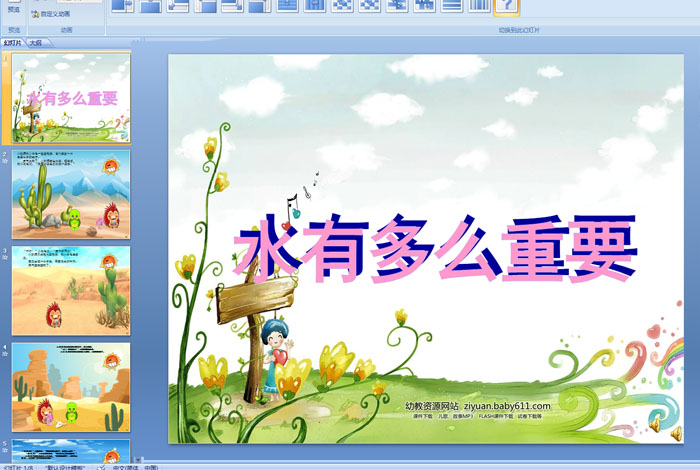Switch to the 大纲 outline tab
The width and height of the screenshot is (700, 470).
[36, 43]
